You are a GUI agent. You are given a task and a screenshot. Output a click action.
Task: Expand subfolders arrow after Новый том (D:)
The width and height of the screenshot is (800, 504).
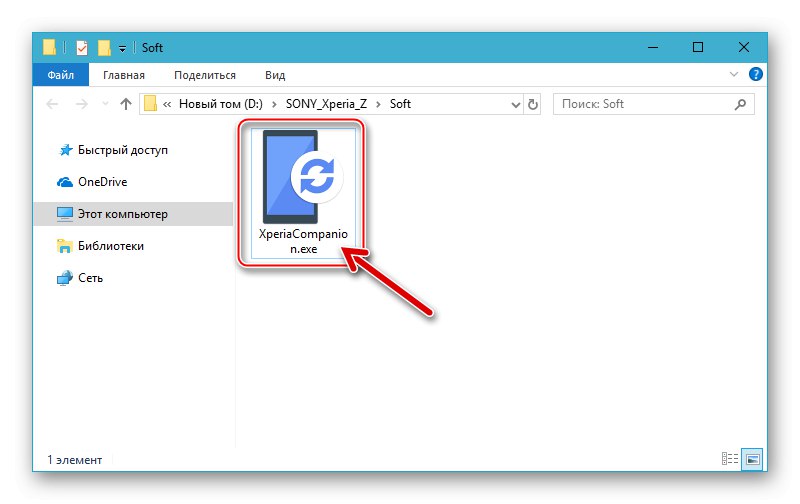tap(274, 105)
